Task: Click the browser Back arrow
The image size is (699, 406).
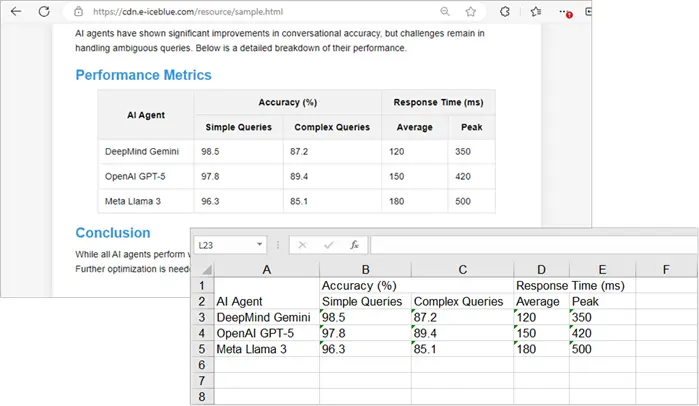Action: [x=16, y=12]
